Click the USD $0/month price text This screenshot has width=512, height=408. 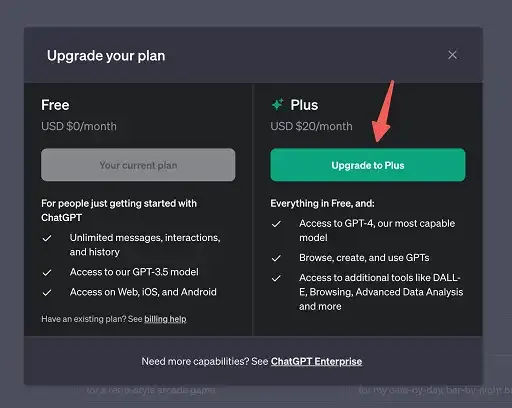[79, 126]
